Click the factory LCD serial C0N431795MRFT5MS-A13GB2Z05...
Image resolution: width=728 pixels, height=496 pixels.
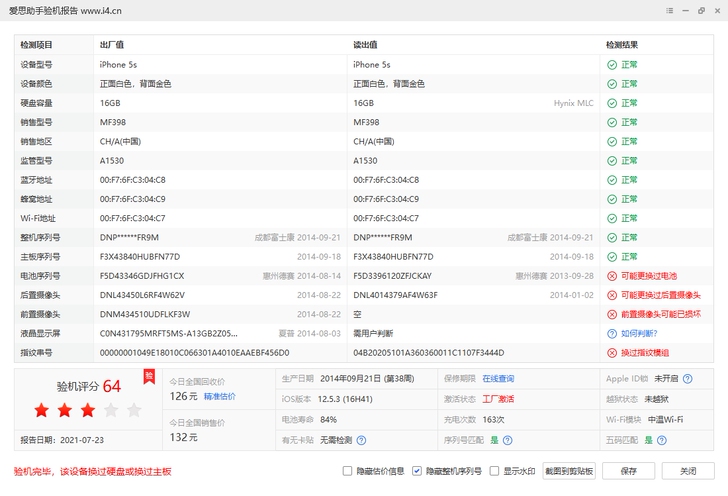pos(169,333)
